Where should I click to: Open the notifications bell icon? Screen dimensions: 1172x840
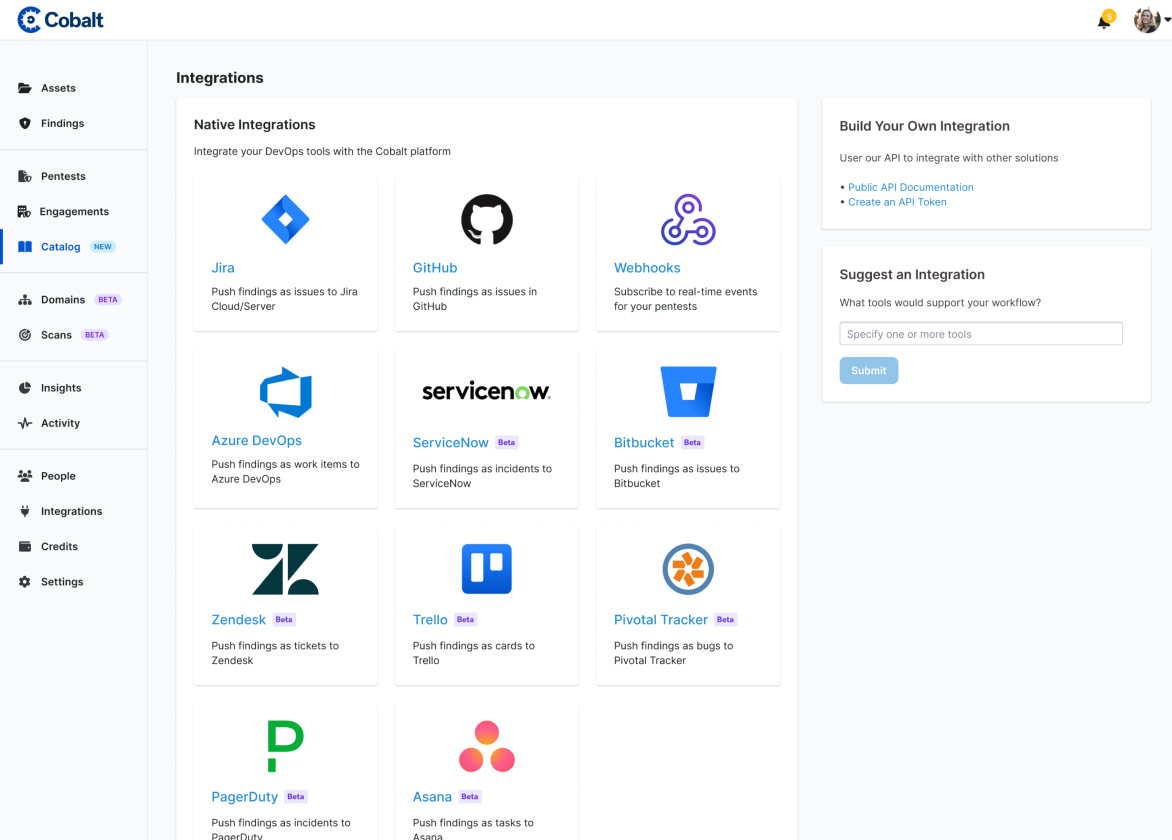[x=1104, y=20]
